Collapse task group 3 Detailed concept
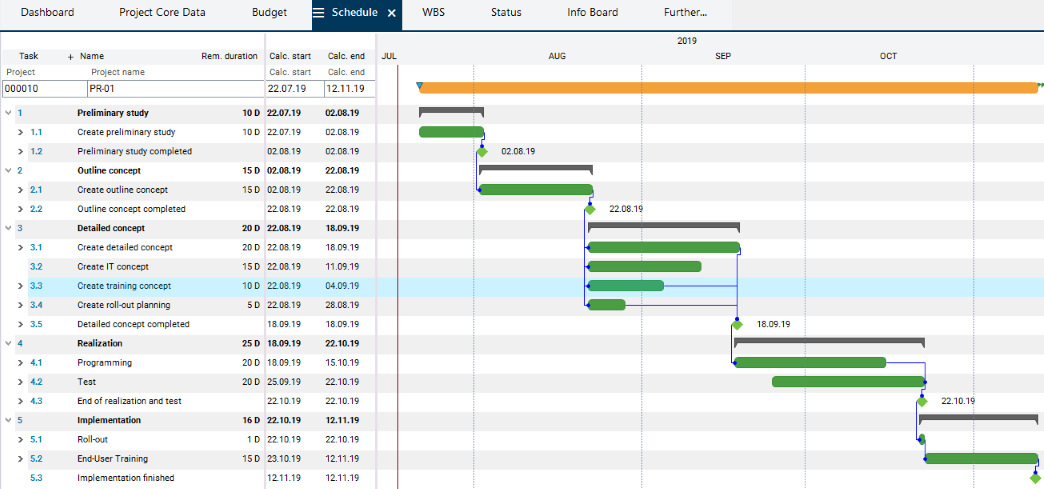Viewport: 1044px width, 489px height. pos(8,228)
